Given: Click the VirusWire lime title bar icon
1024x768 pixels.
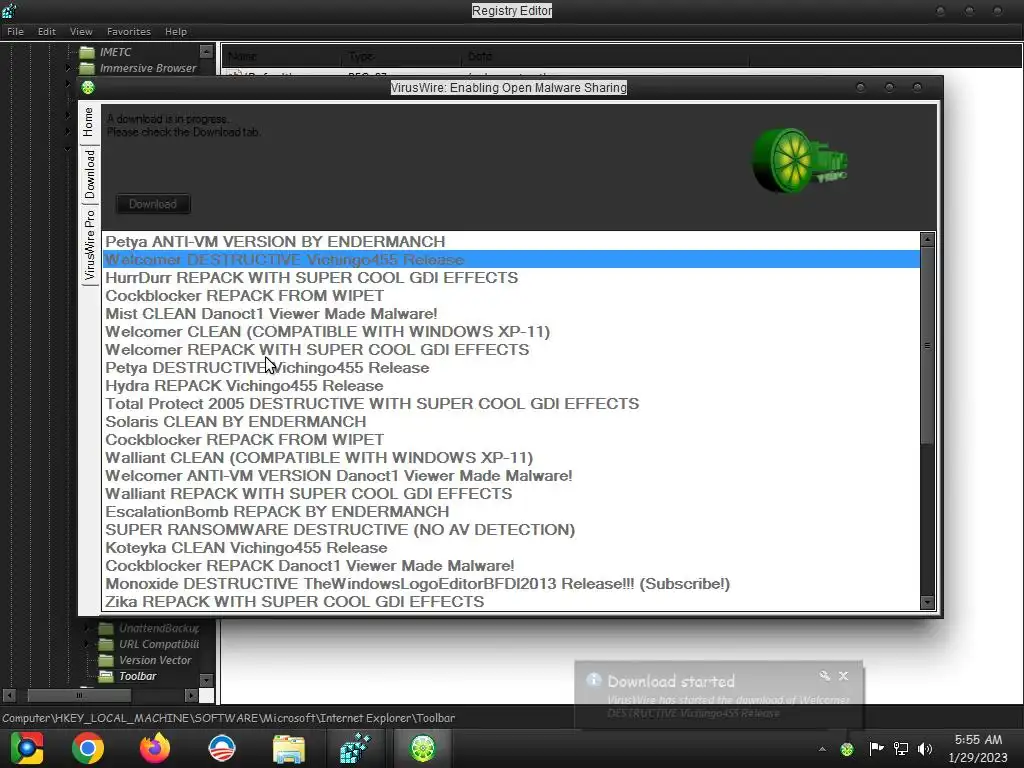Looking at the screenshot, I should pyautogui.click(x=88, y=88).
